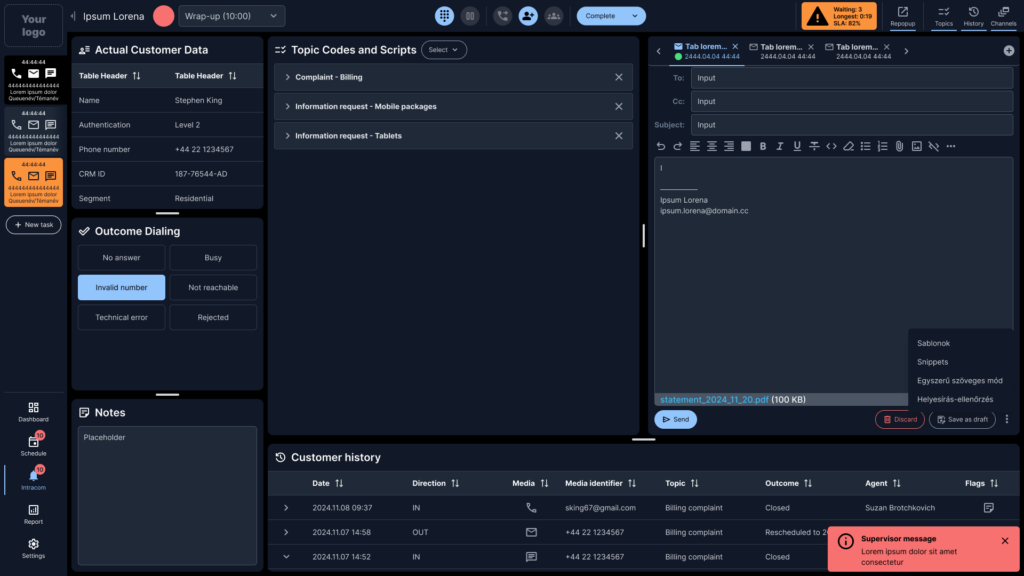The image size is (1024, 576).
Task: Open the Wrap-up (10:00) status dropdown
Action: [231, 16]
